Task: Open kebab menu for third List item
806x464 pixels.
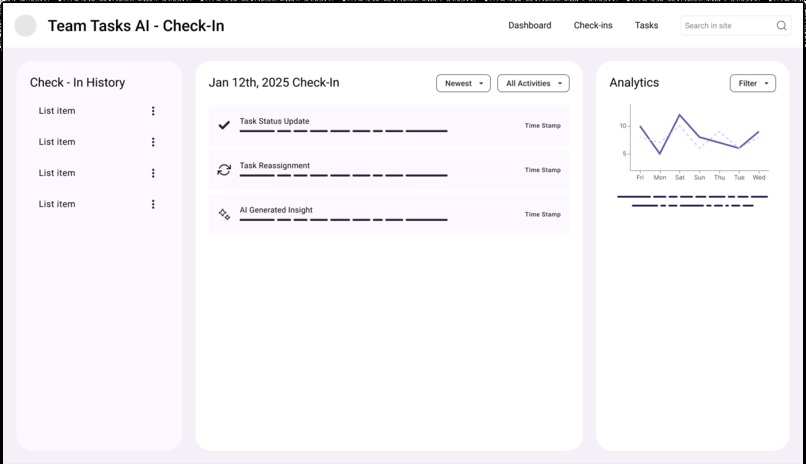Action: pos(153,173)
